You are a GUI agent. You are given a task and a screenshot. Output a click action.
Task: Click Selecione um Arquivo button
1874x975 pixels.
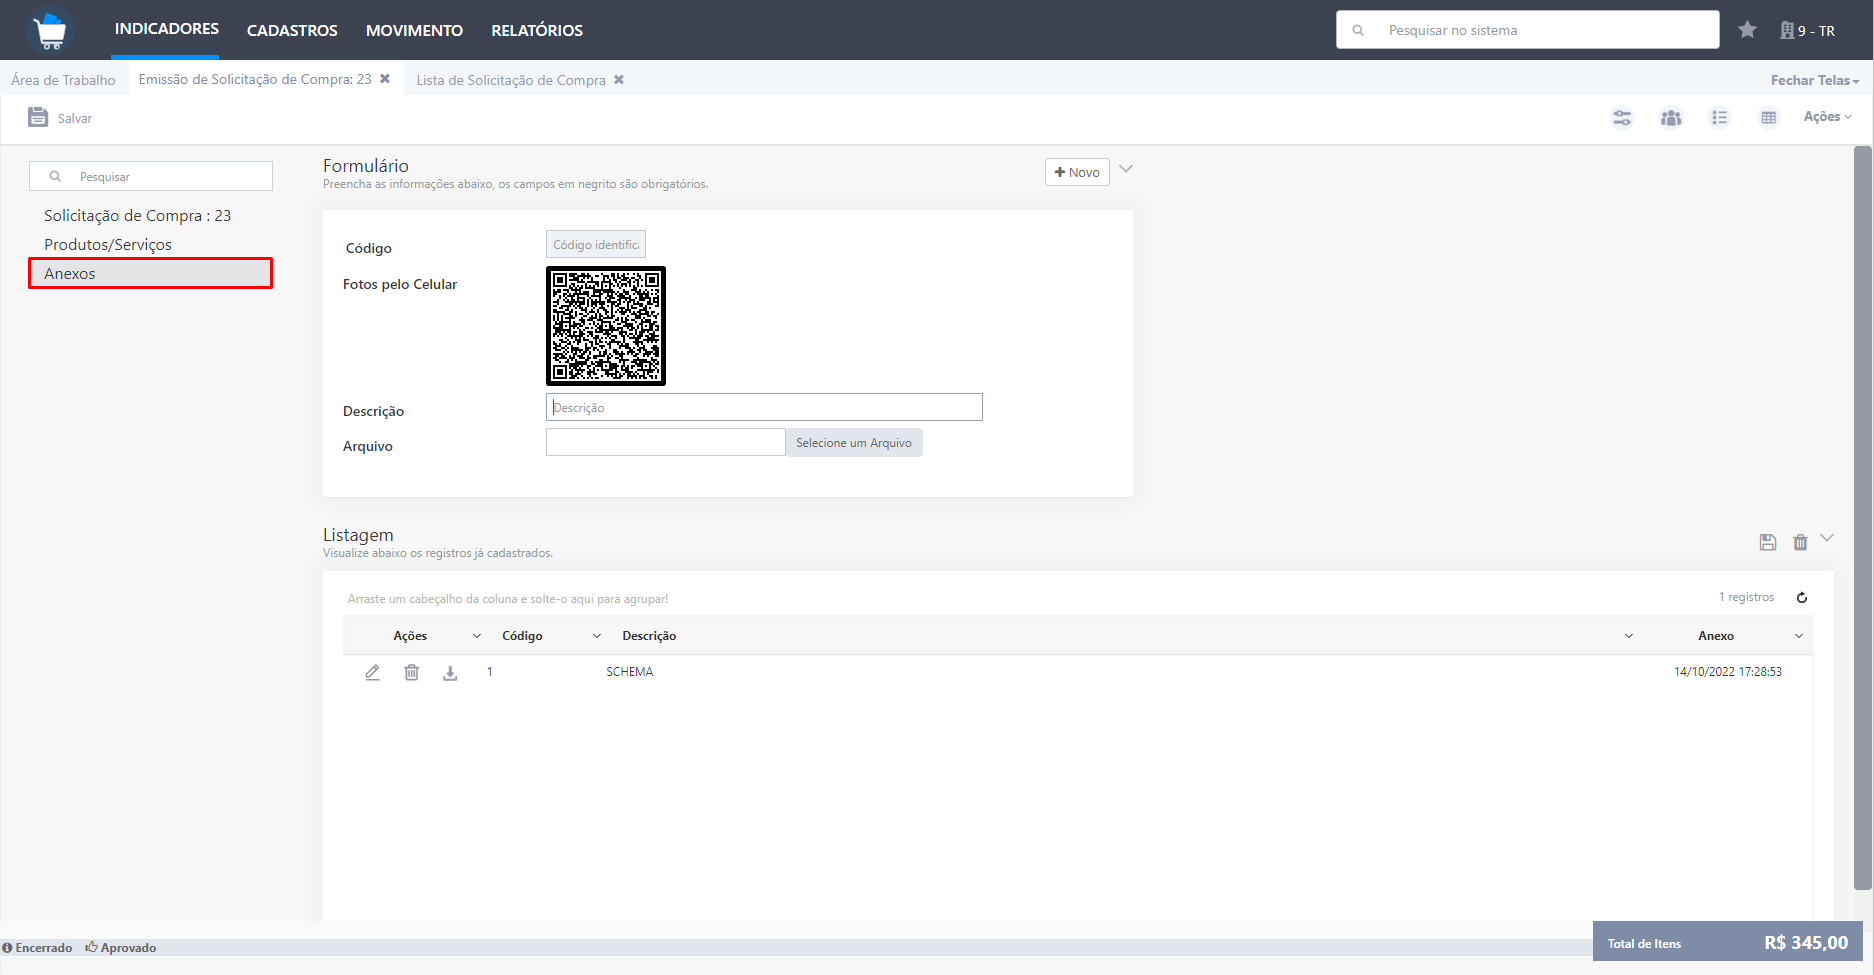[854, 442]
